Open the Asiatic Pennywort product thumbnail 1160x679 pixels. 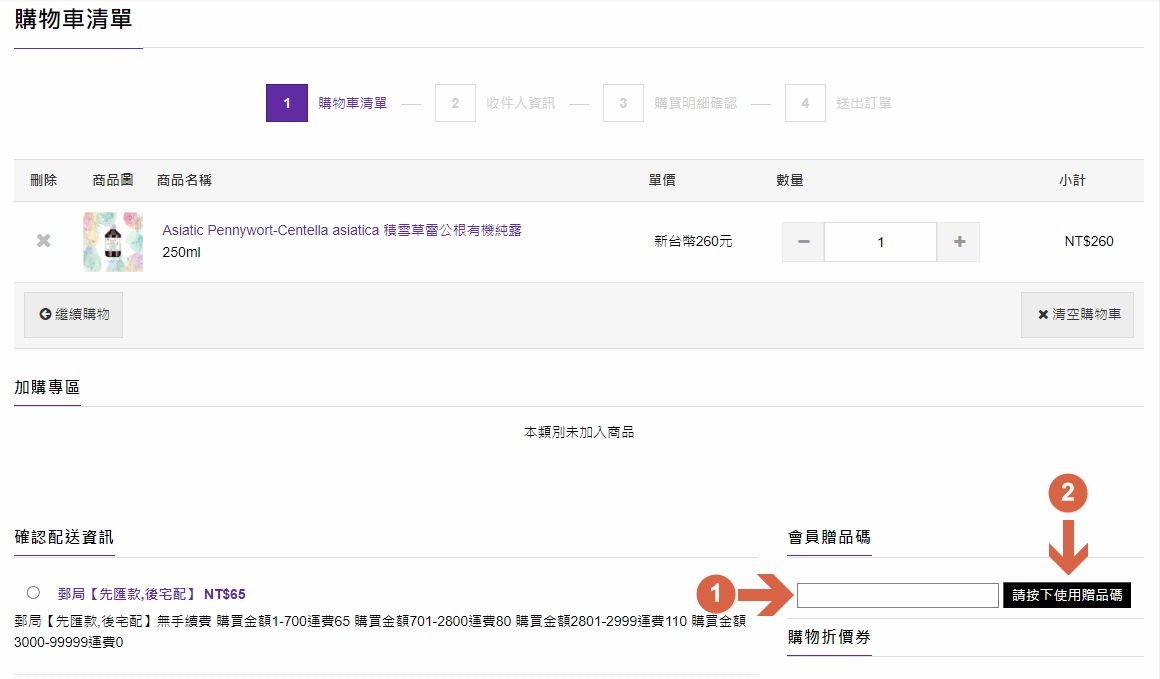[113, 242]
